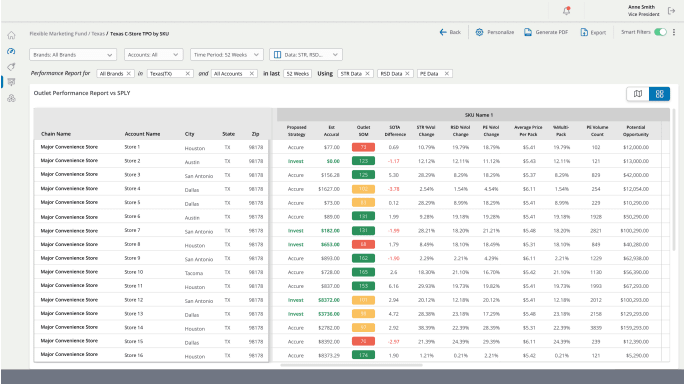Screen dimensions: 684x384
Task: Switch to map view
Action: point(638,94)
